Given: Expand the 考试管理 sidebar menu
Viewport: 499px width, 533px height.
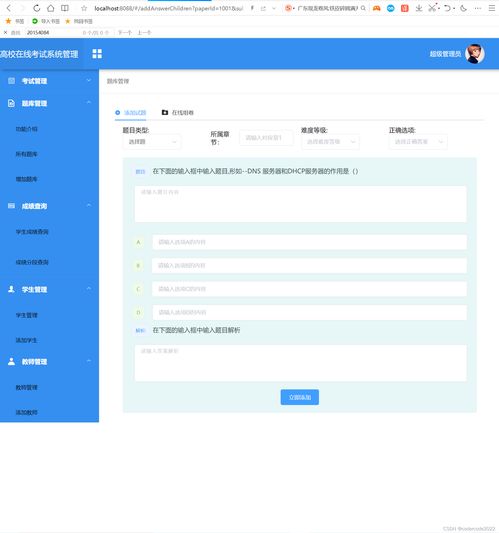Looking at the screenshot, I should (50, 81).
